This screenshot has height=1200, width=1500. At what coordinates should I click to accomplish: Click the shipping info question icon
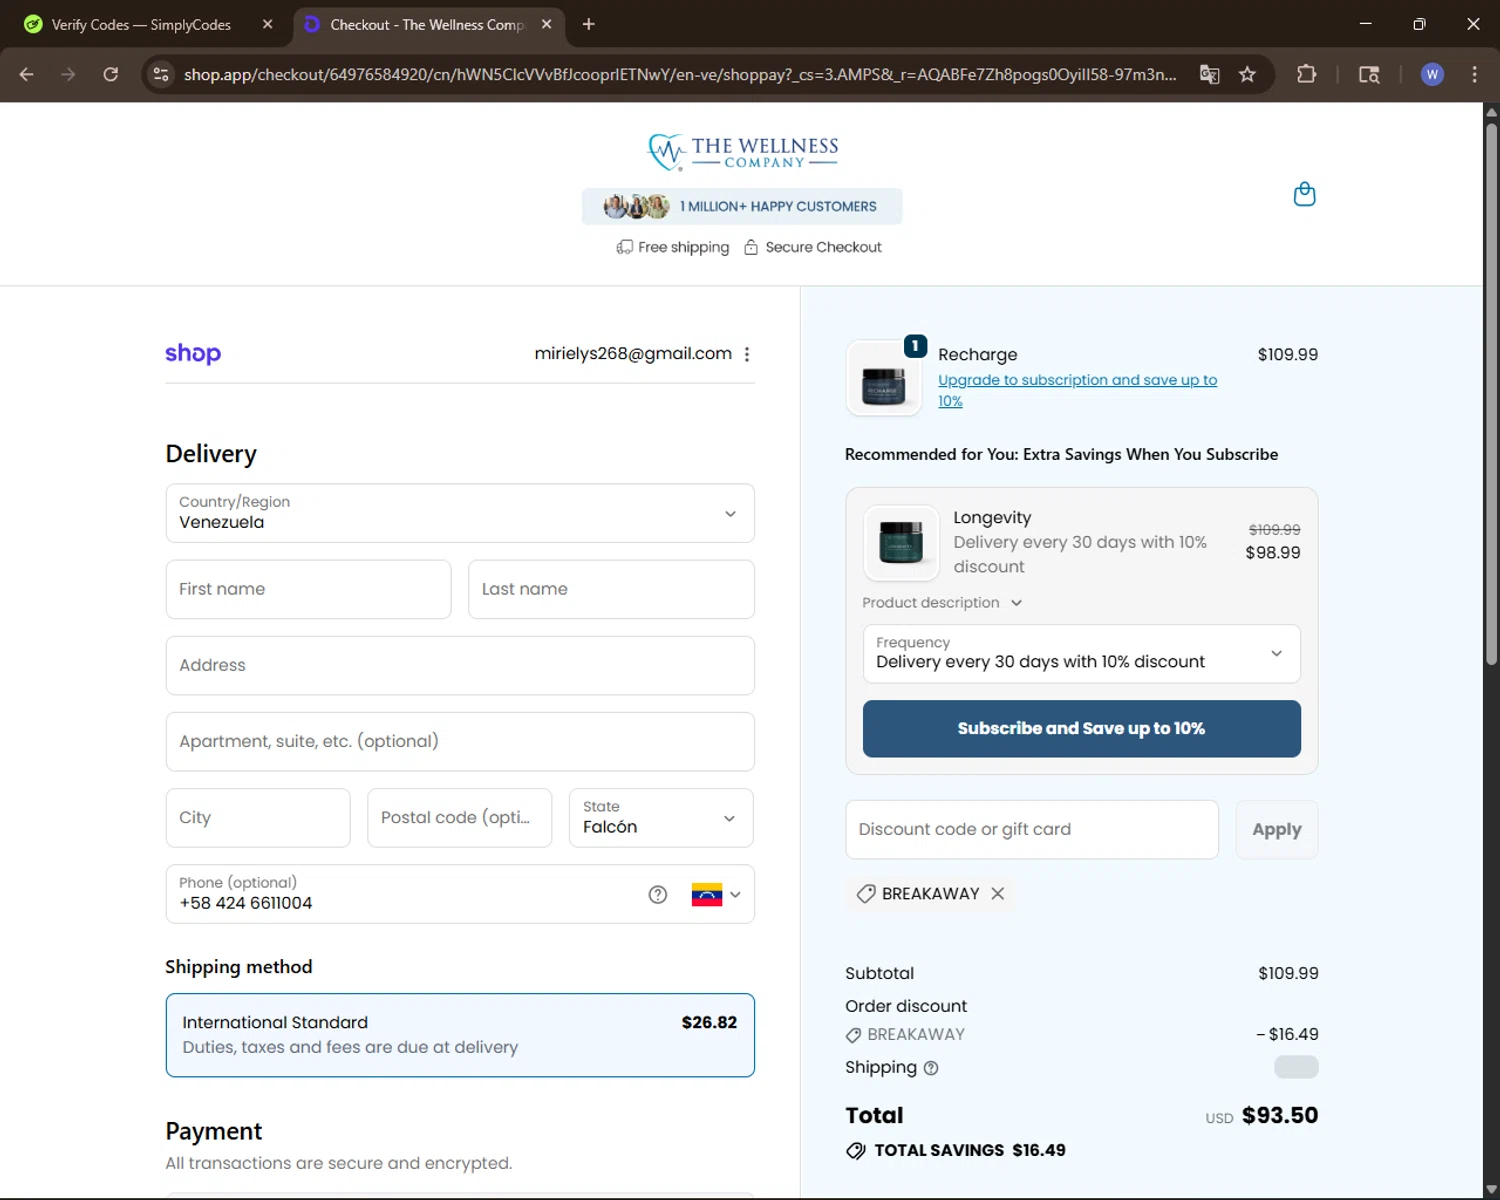point(931,1068)
